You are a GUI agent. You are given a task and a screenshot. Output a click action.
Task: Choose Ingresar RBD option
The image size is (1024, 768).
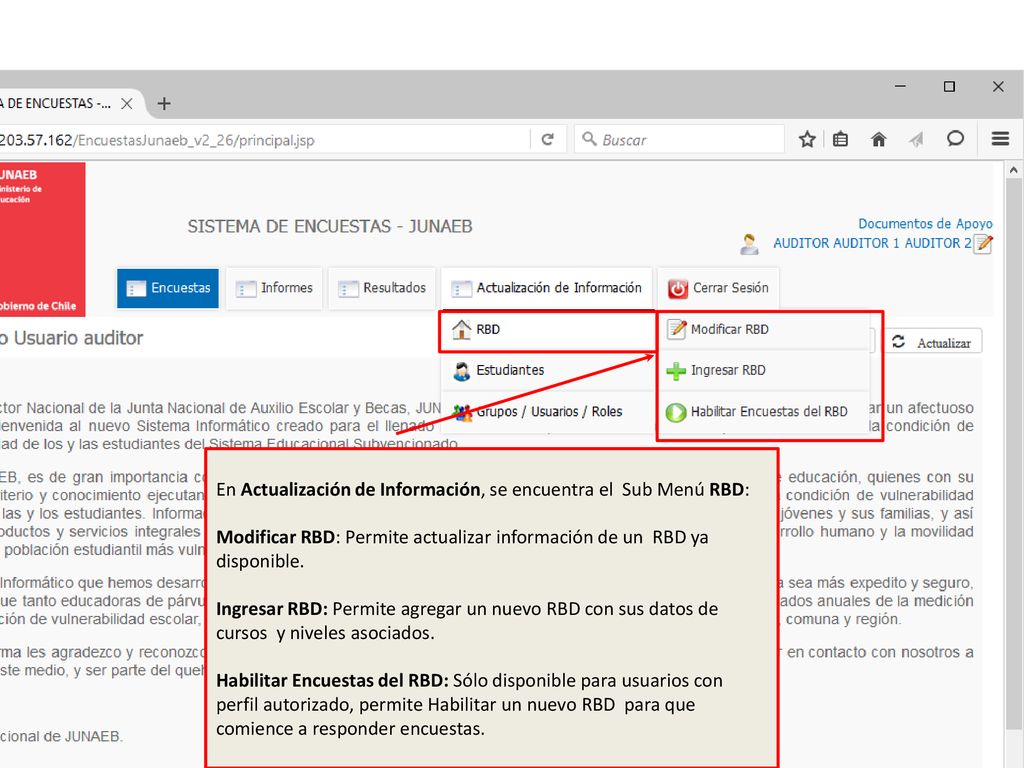click(x=764, y=371)
